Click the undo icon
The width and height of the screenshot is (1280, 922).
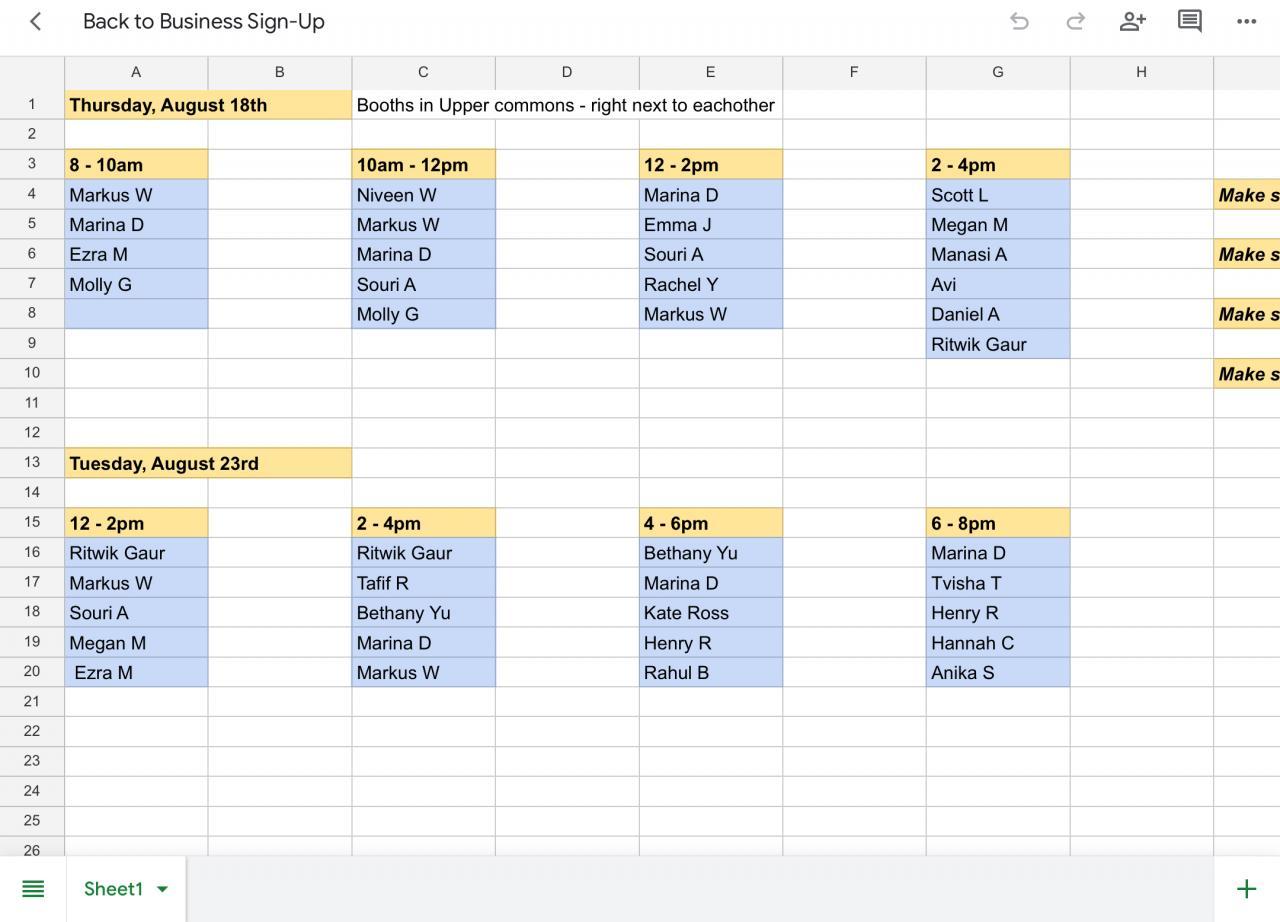point(1019,21)
